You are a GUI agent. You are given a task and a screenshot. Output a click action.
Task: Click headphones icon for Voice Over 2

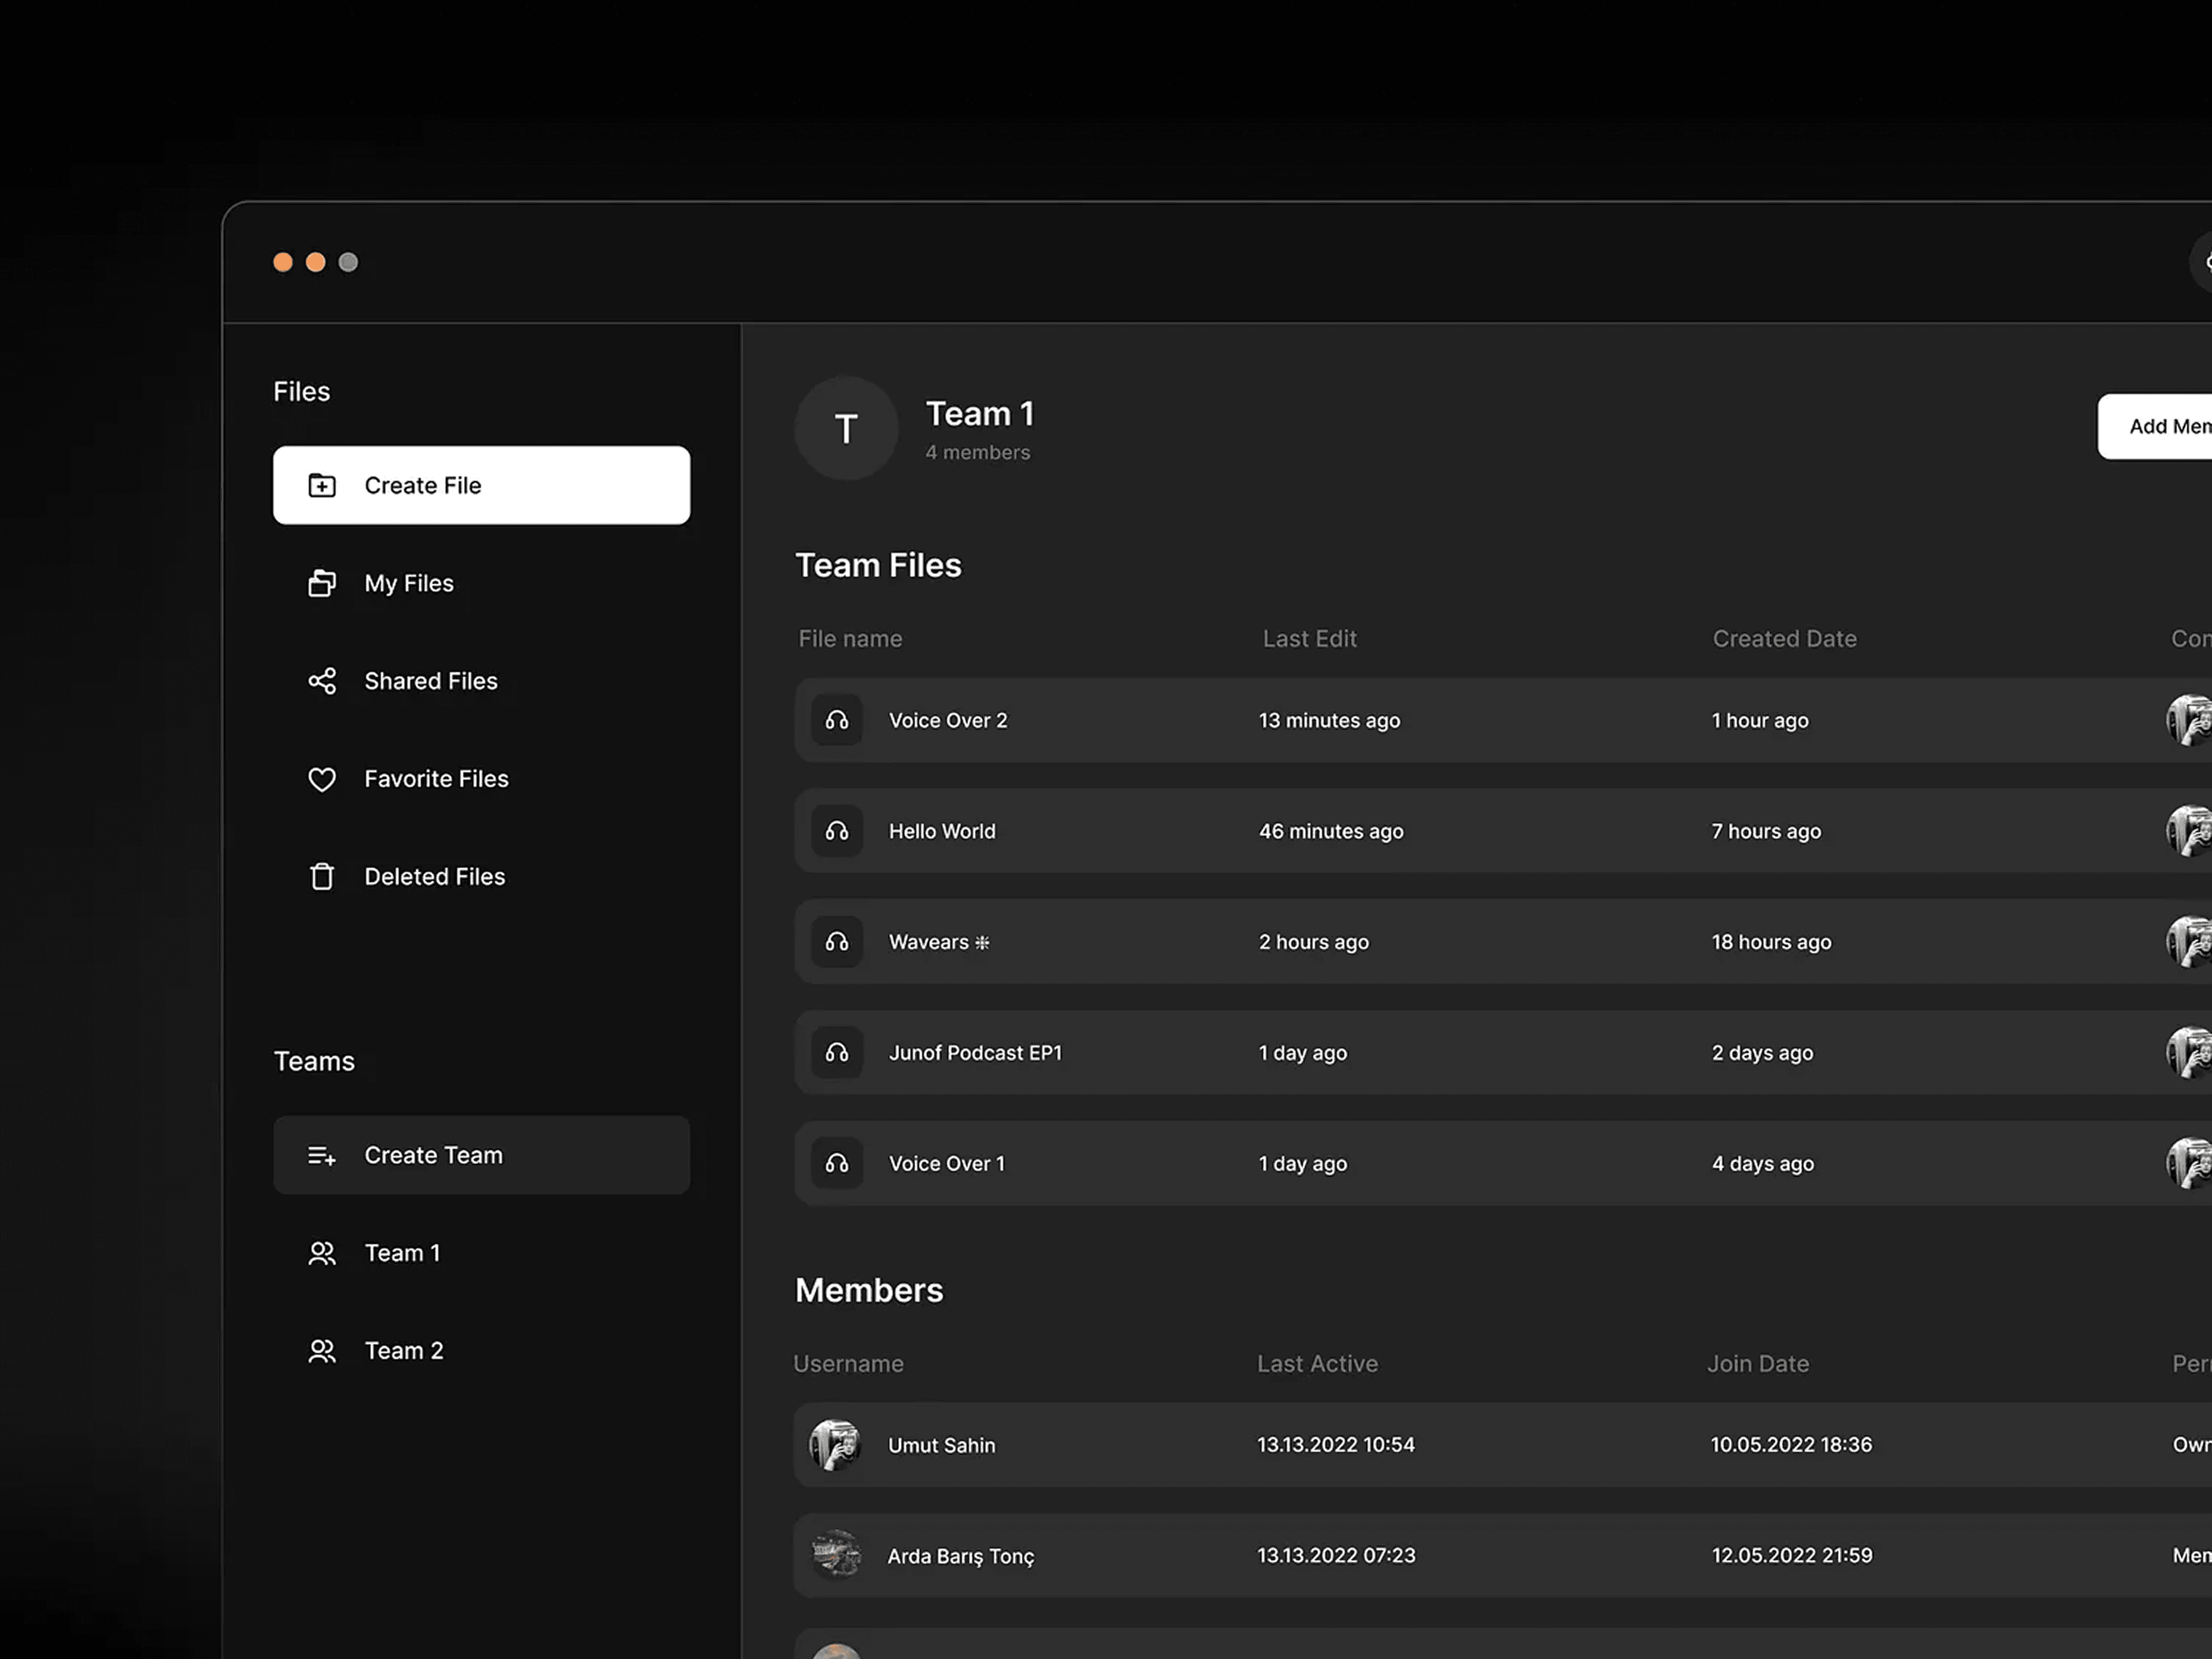tap(837, 720)
